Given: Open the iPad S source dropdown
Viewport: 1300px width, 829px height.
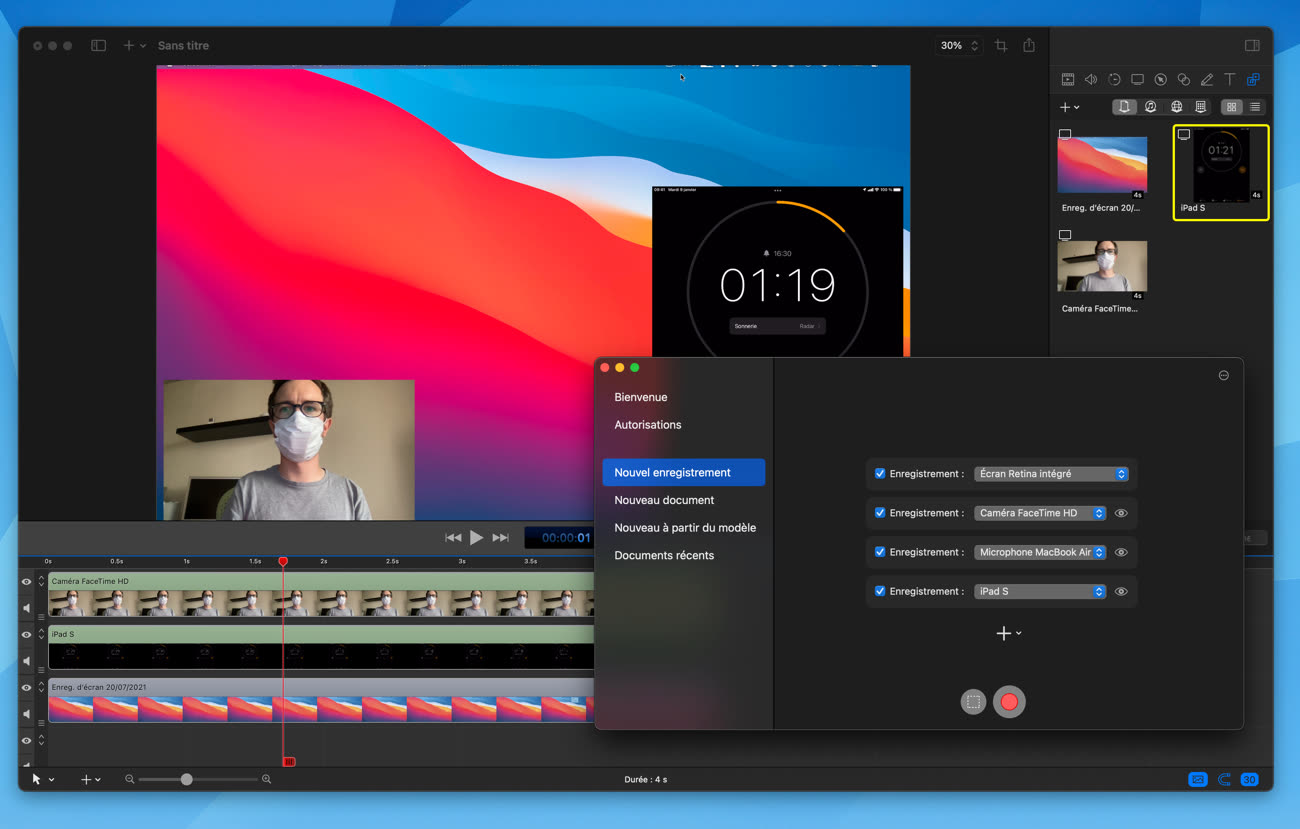Looking at the screenshot, I should pyautogui.click(x=1040, y=591).
